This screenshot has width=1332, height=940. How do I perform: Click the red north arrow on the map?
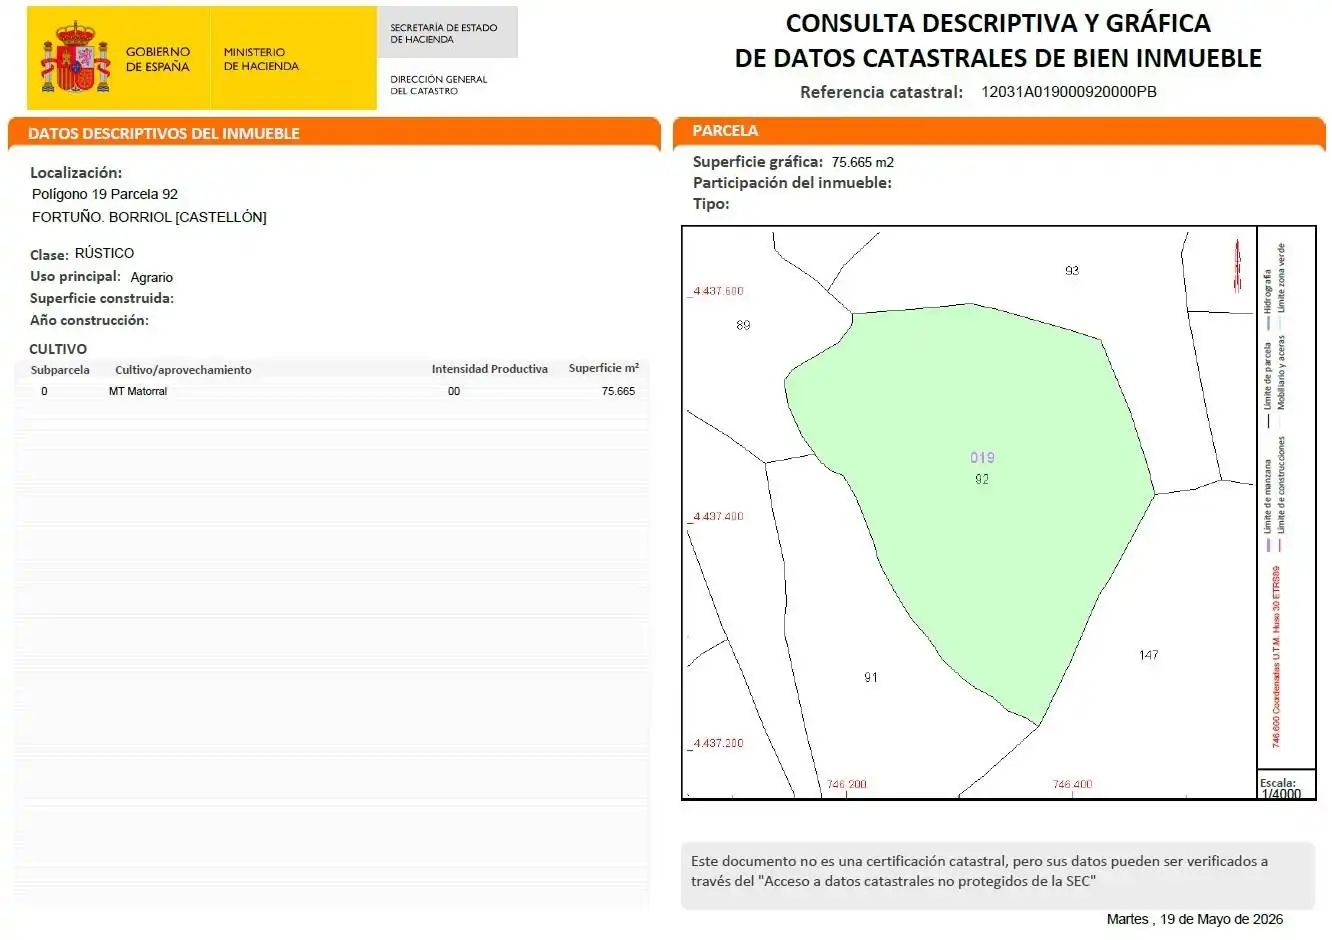pos(1237,265)
